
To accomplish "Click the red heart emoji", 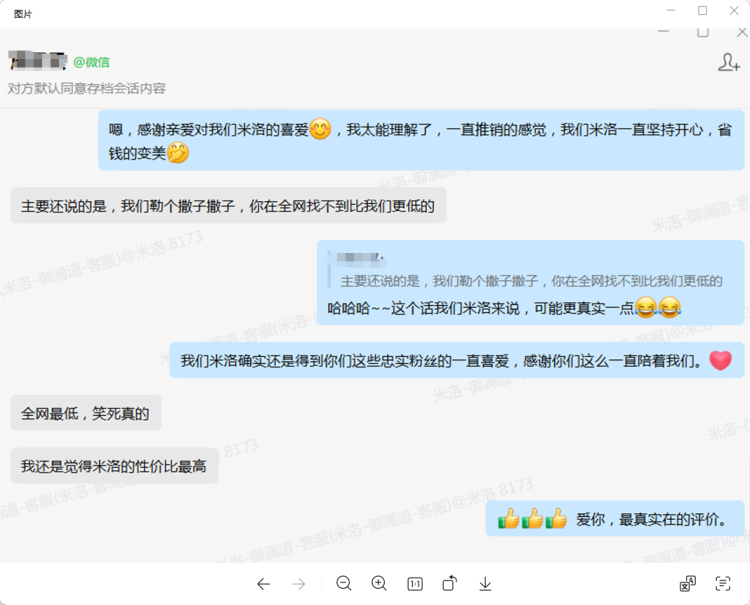I will pos(720,360).
